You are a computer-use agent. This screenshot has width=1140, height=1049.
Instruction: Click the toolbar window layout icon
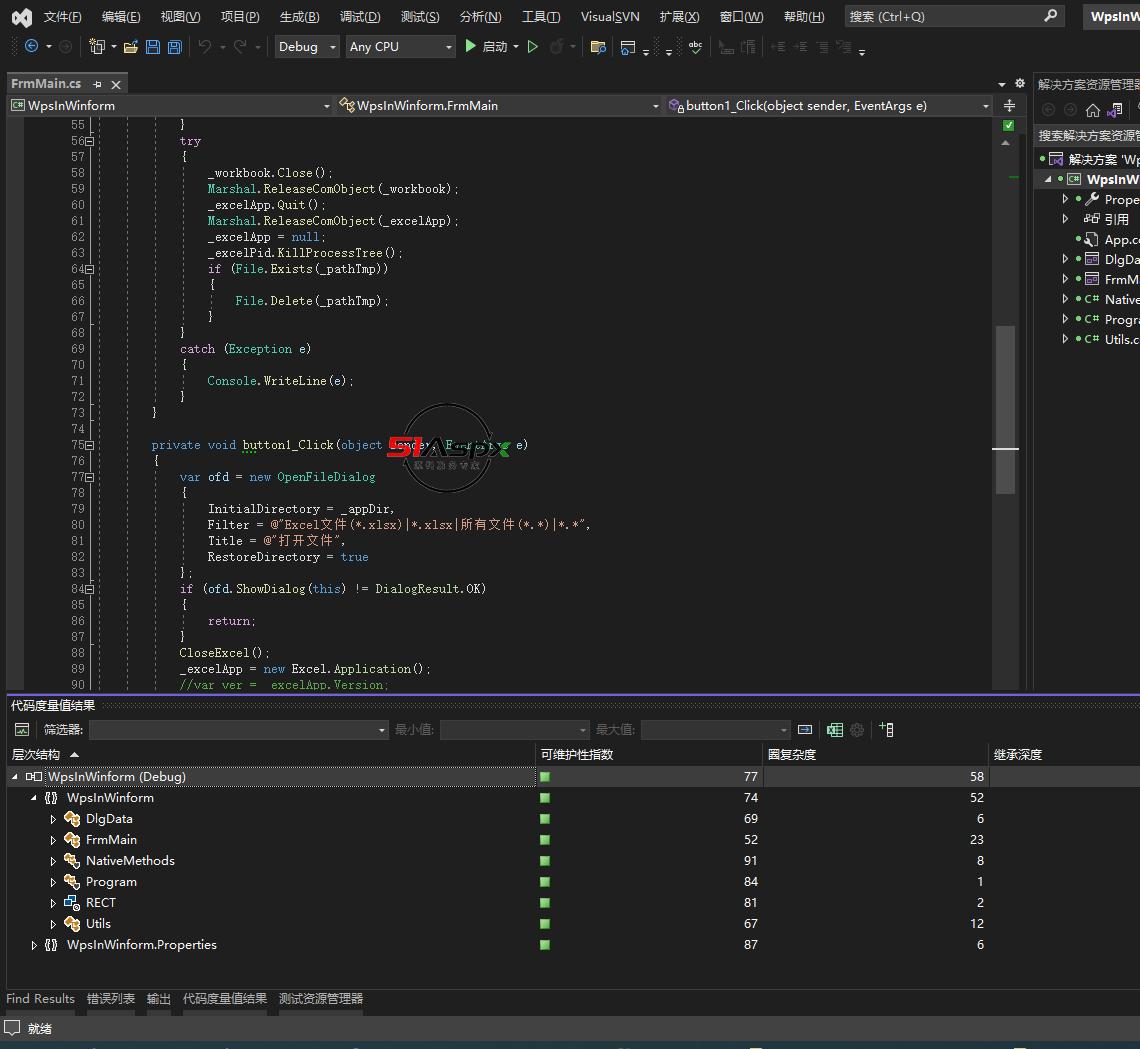coord(627,47)
